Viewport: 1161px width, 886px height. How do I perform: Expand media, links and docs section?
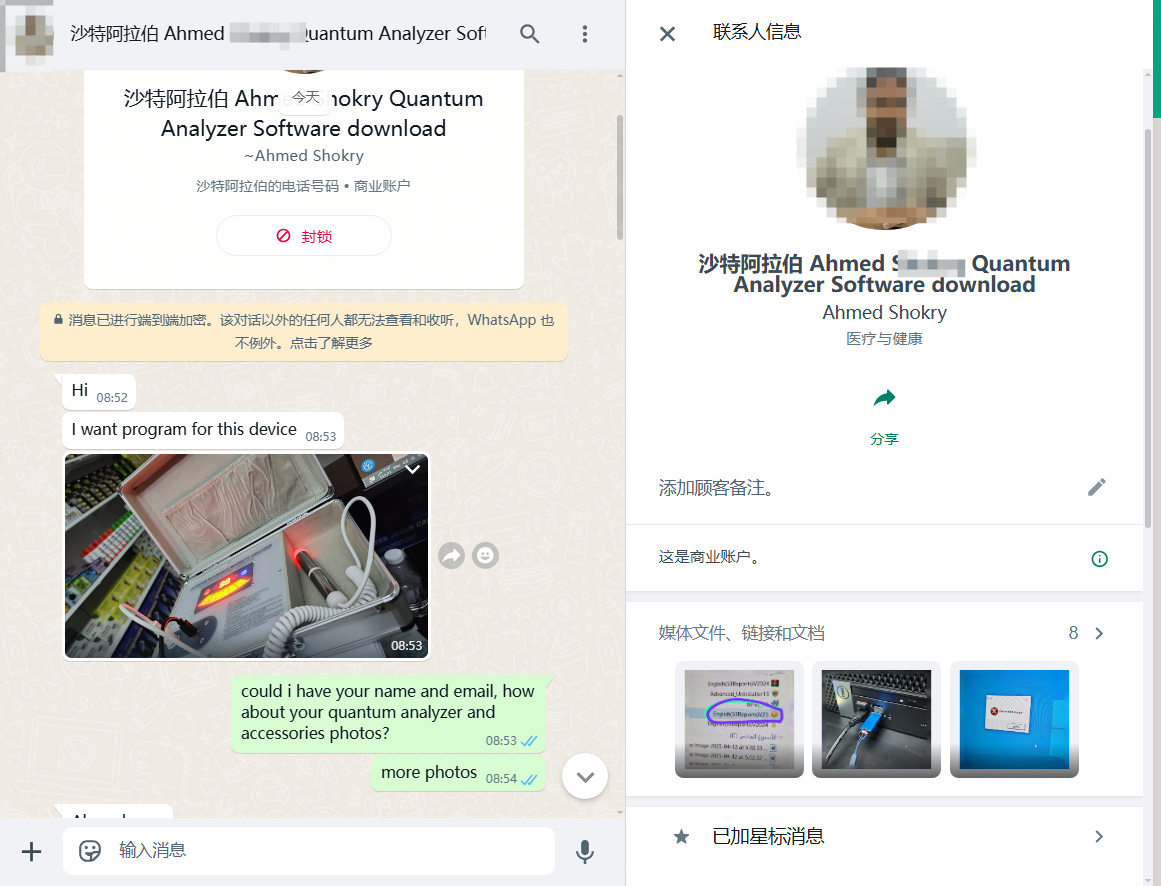pos(1099,633)
